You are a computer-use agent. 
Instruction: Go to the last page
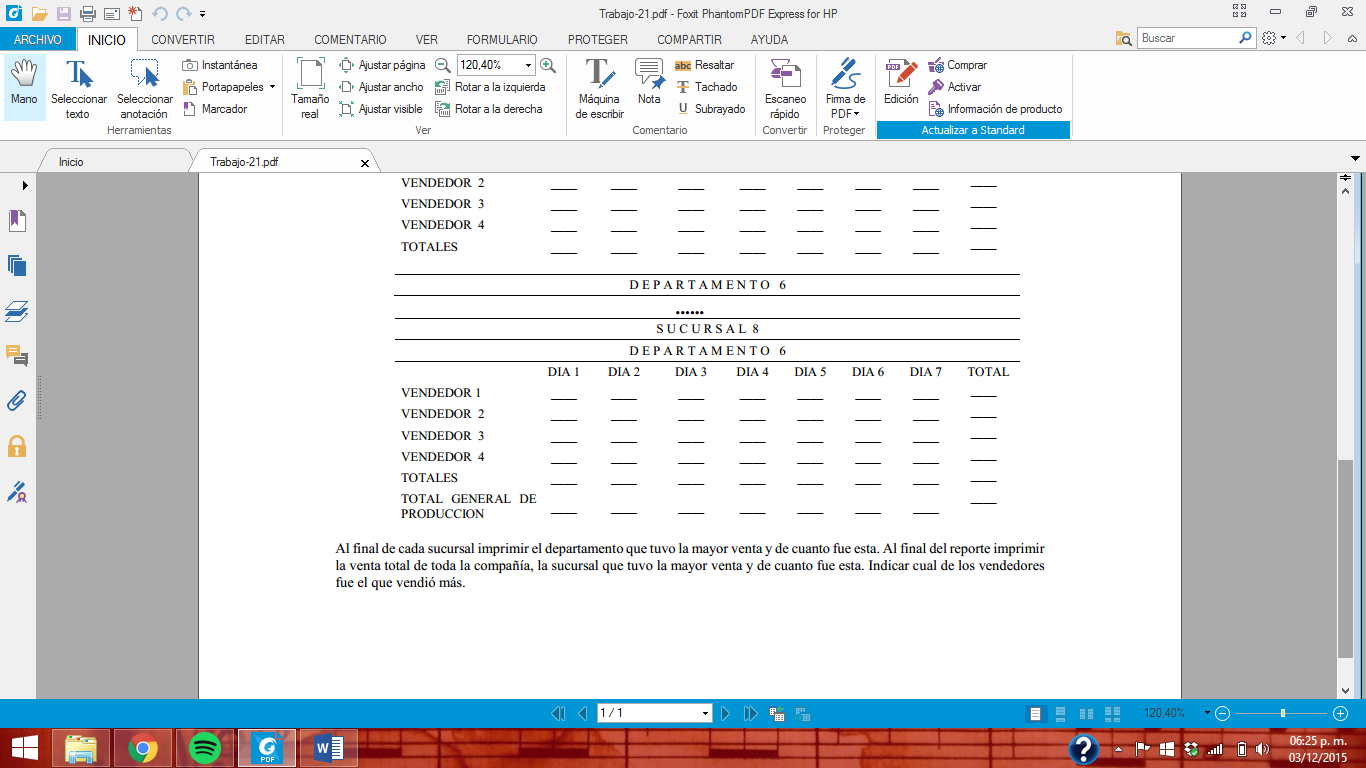(x=750, y=713)
